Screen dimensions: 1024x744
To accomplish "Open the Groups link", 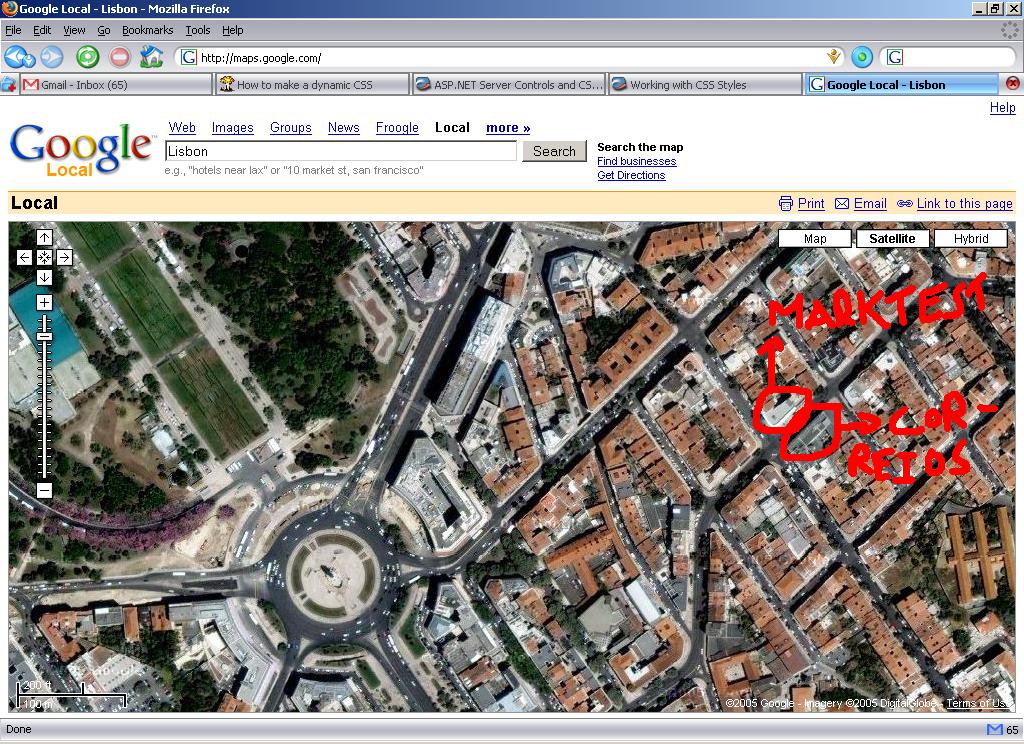I will point(291,128).
